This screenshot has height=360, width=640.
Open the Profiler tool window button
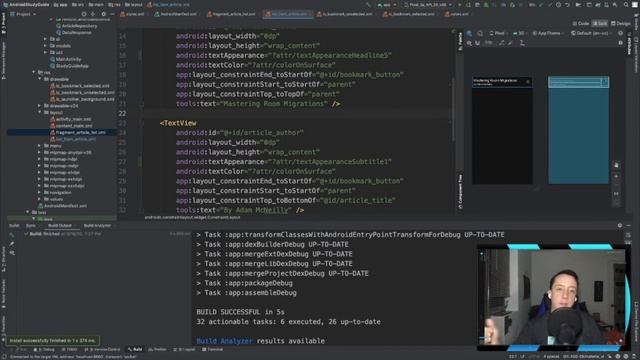click(157, 350)
